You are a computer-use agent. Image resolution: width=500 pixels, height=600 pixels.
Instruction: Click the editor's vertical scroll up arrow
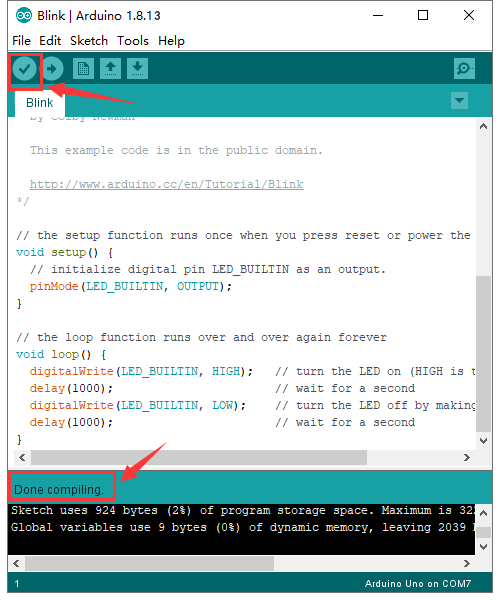coord(484,126)
